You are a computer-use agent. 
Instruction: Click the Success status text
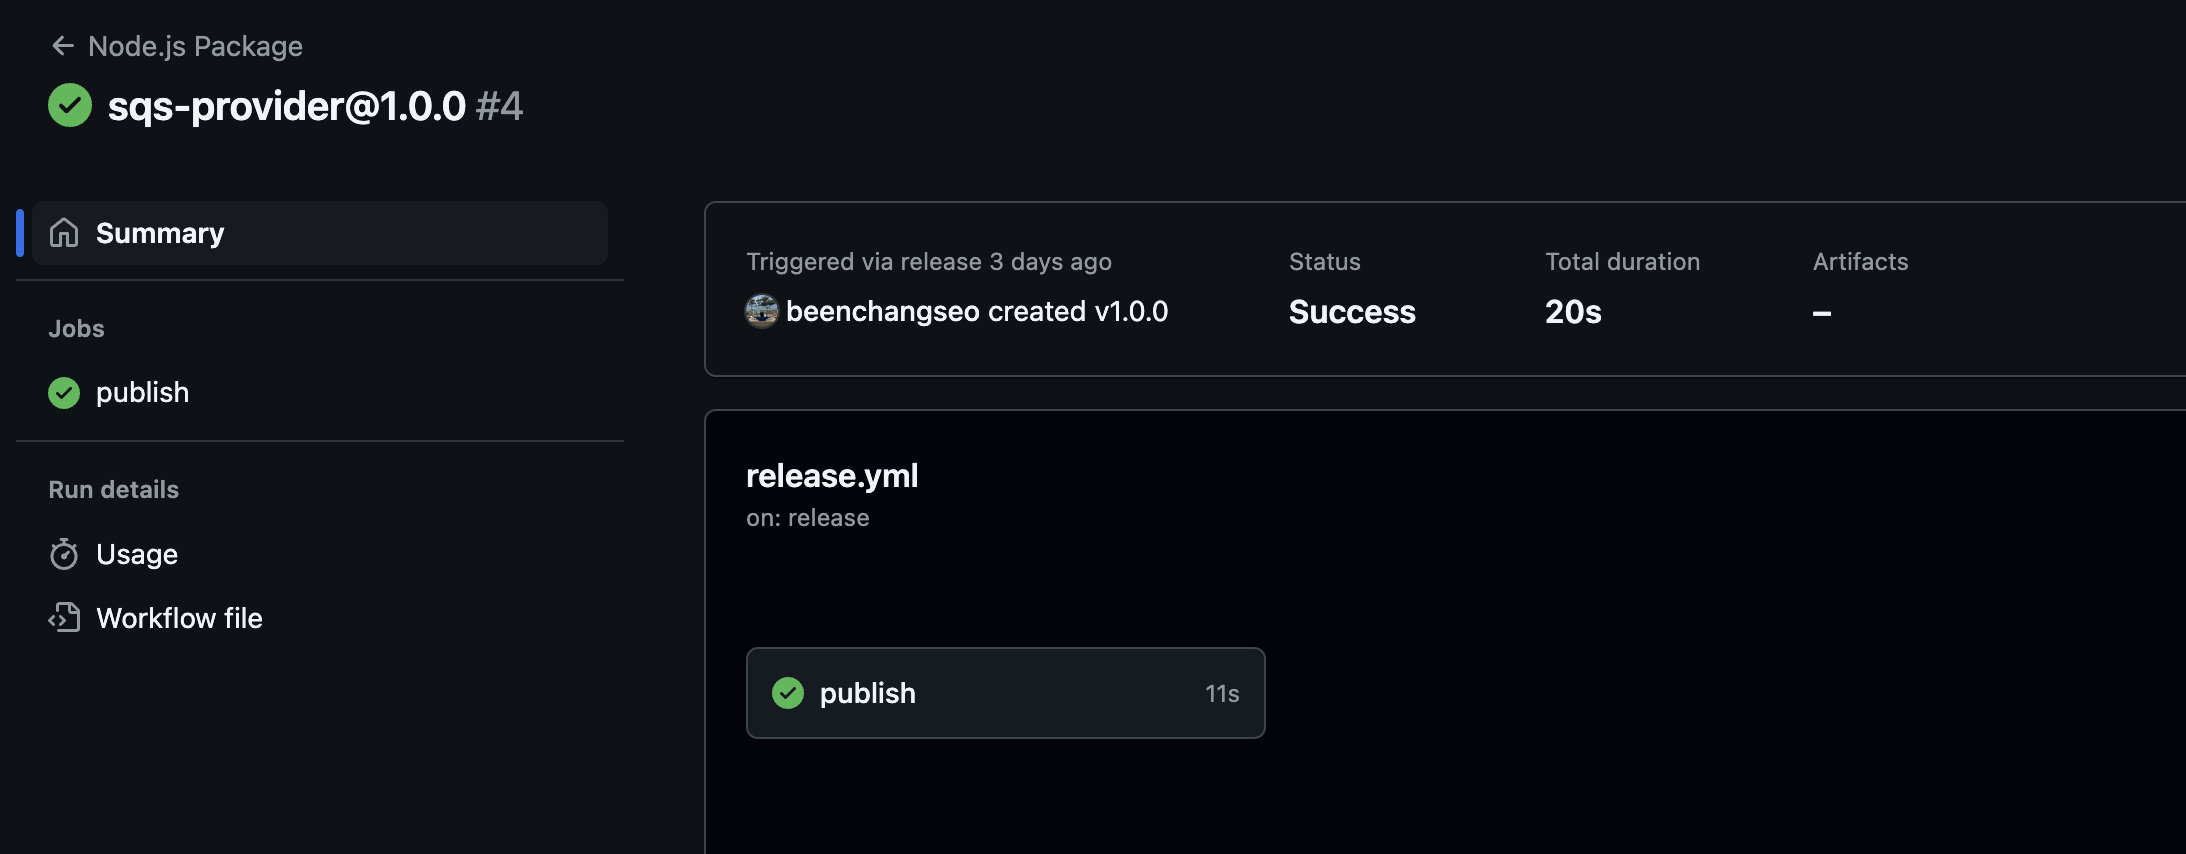tap(1352, 312)
